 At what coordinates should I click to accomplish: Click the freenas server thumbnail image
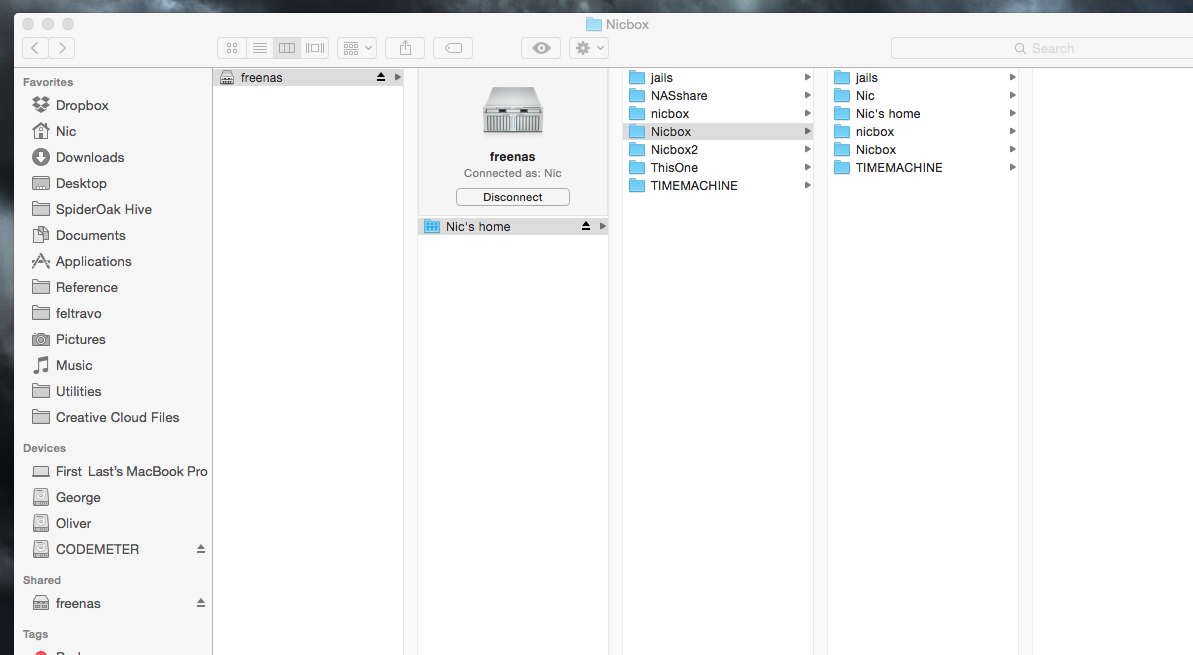click(513, 110)
